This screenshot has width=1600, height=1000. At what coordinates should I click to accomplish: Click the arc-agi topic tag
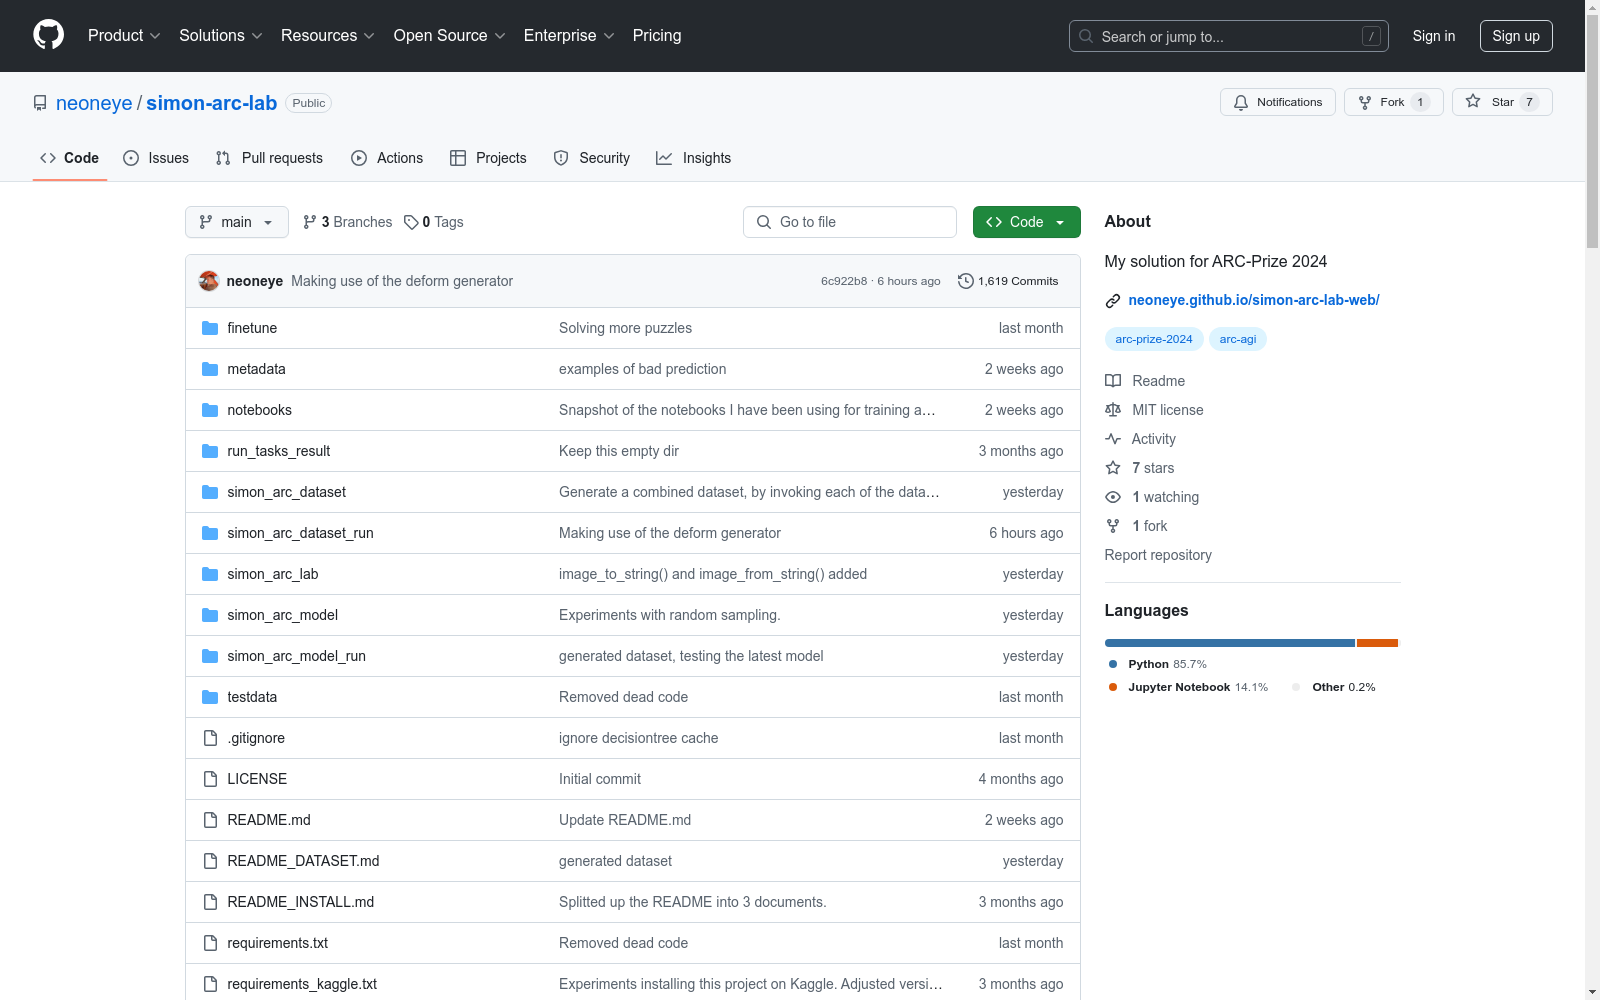(x=1238, y=339)
